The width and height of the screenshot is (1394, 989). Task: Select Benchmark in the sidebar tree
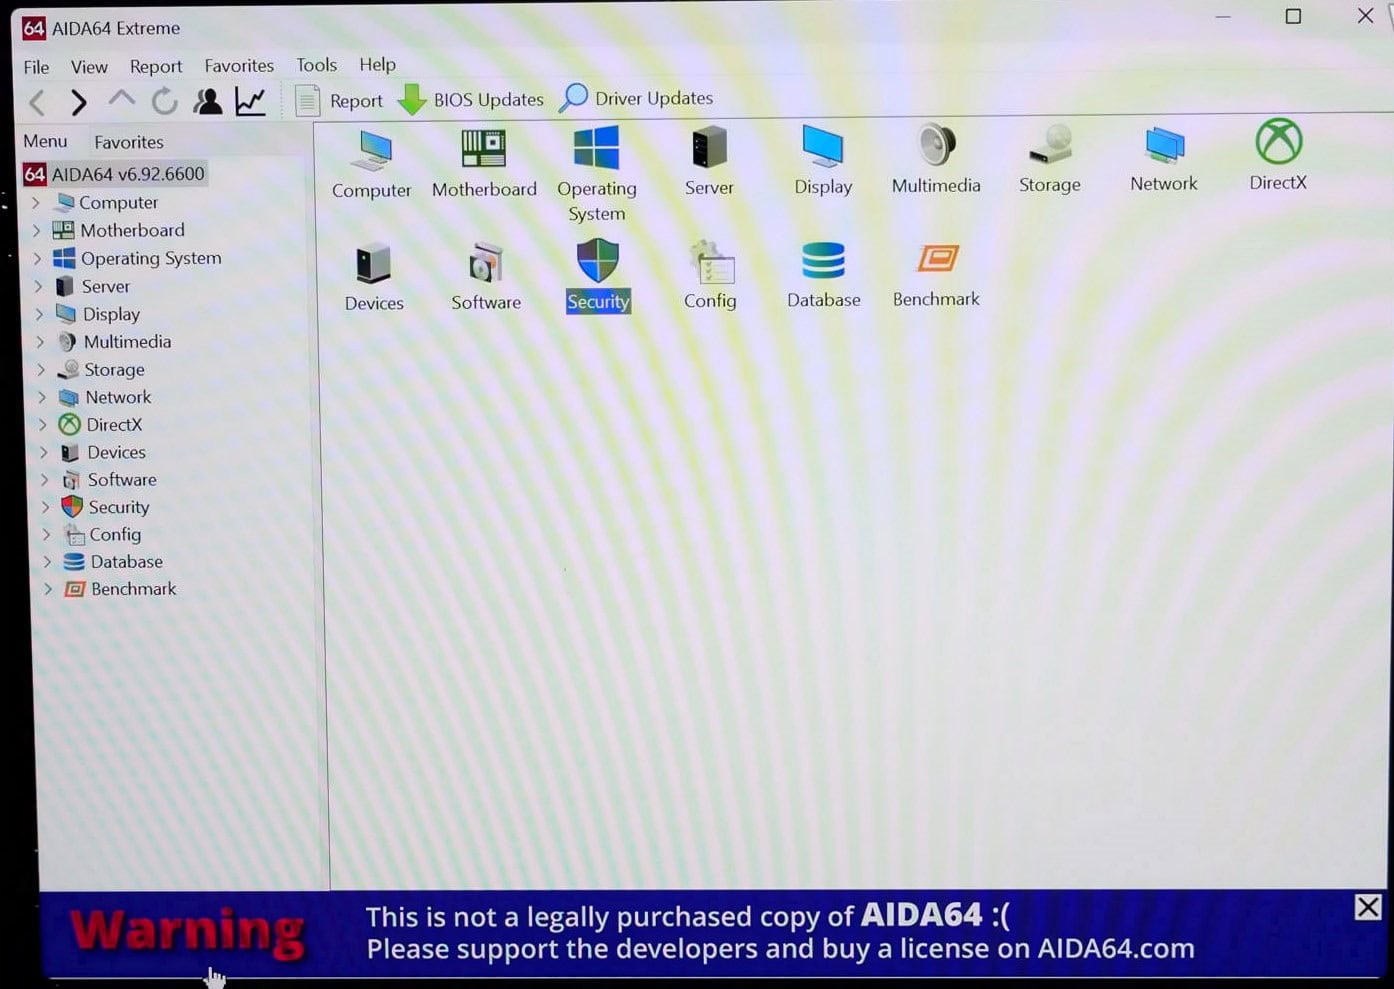(133, 589)
